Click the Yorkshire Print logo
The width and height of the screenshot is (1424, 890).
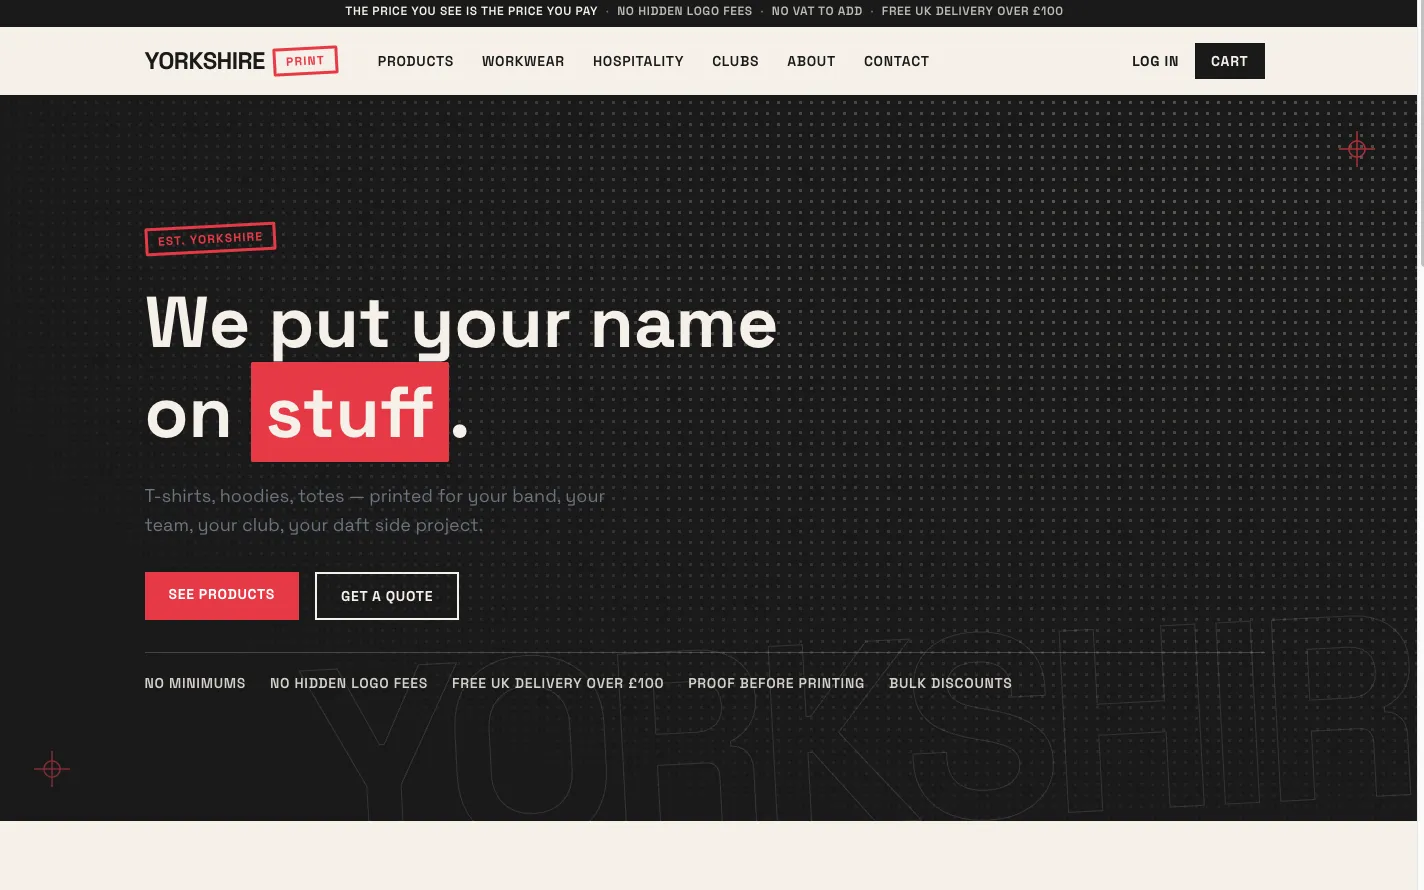point(241,61)
